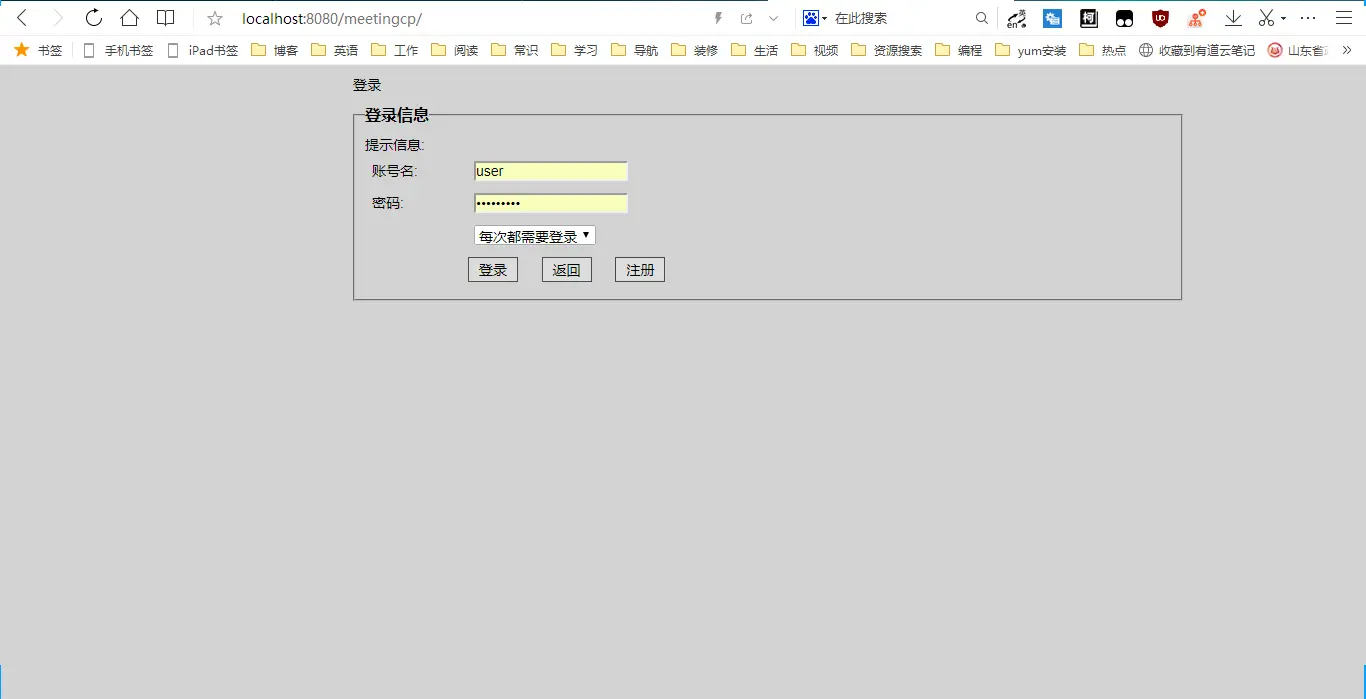Click the blue gear extension icon

(1052, 17)
